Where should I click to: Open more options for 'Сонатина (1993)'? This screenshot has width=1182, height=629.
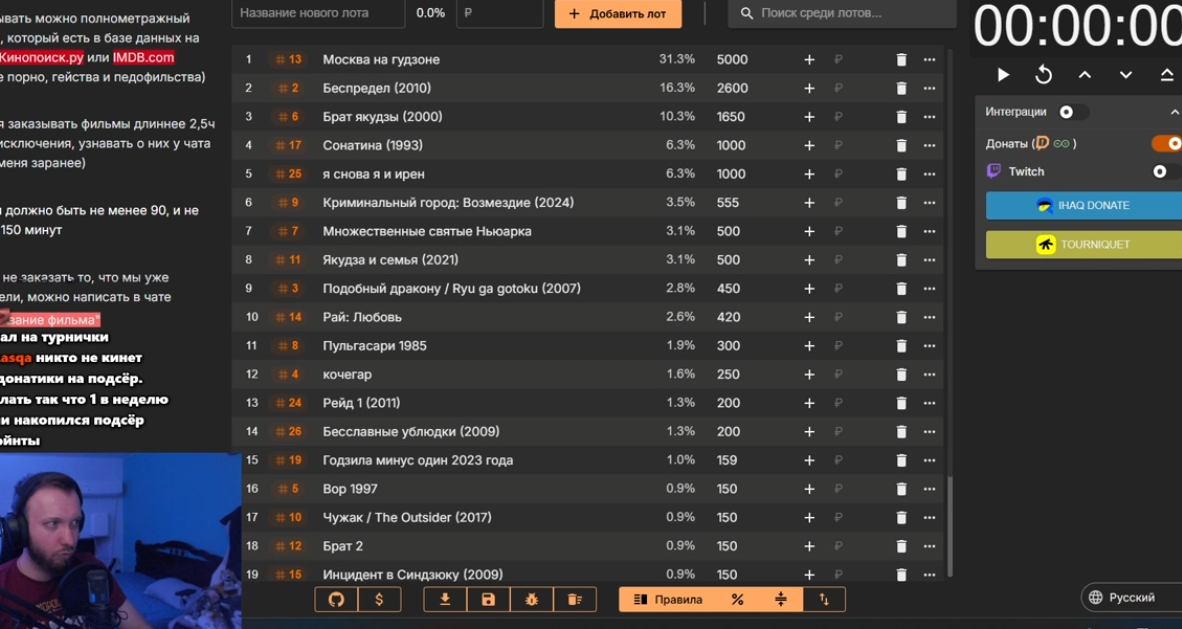pyautogui.click(x=929, y=146)
